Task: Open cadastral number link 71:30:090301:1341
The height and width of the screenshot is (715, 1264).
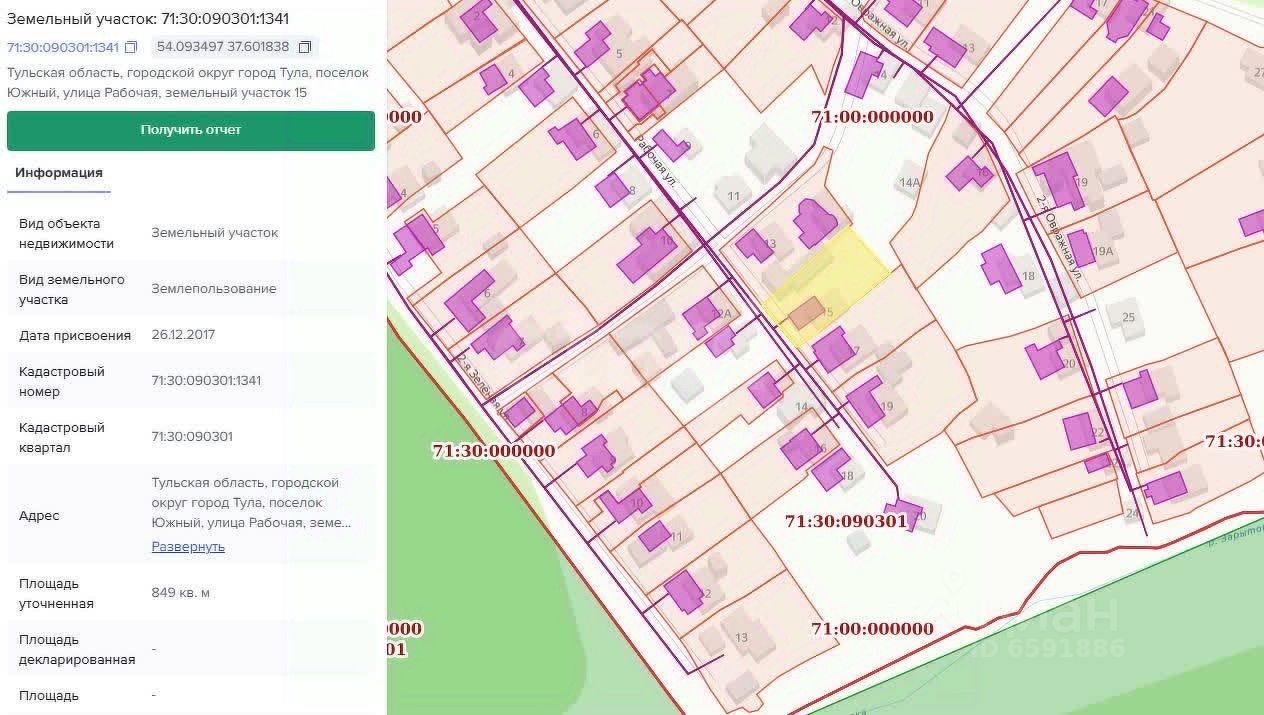Action: (x=63, y=47)
